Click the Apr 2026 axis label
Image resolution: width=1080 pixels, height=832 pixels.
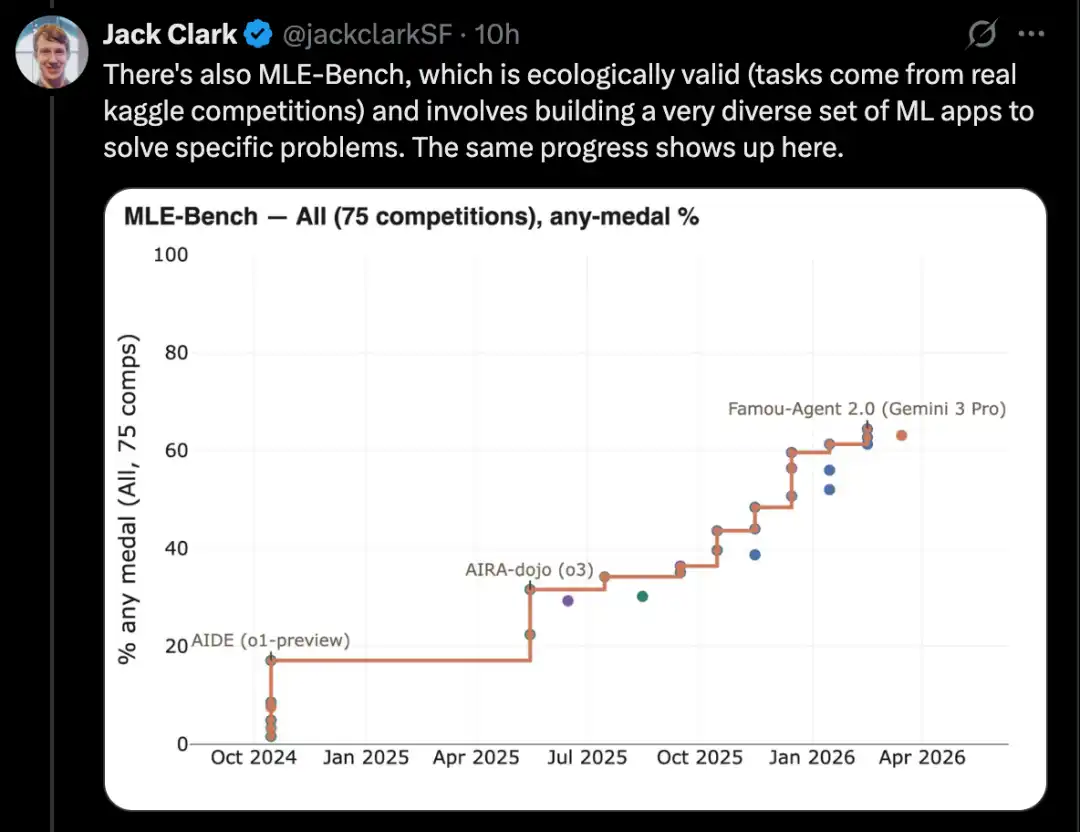coord(922,758)
